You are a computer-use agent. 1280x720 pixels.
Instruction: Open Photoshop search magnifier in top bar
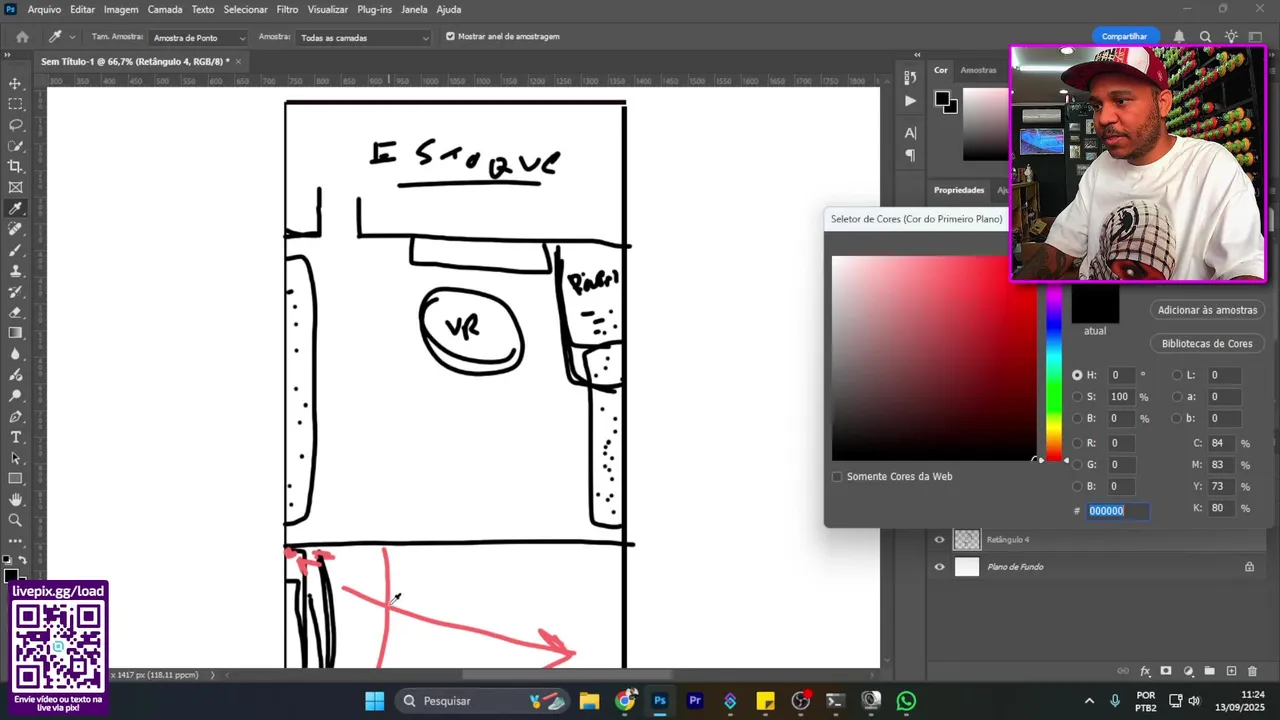click(x=1205, y=37)
